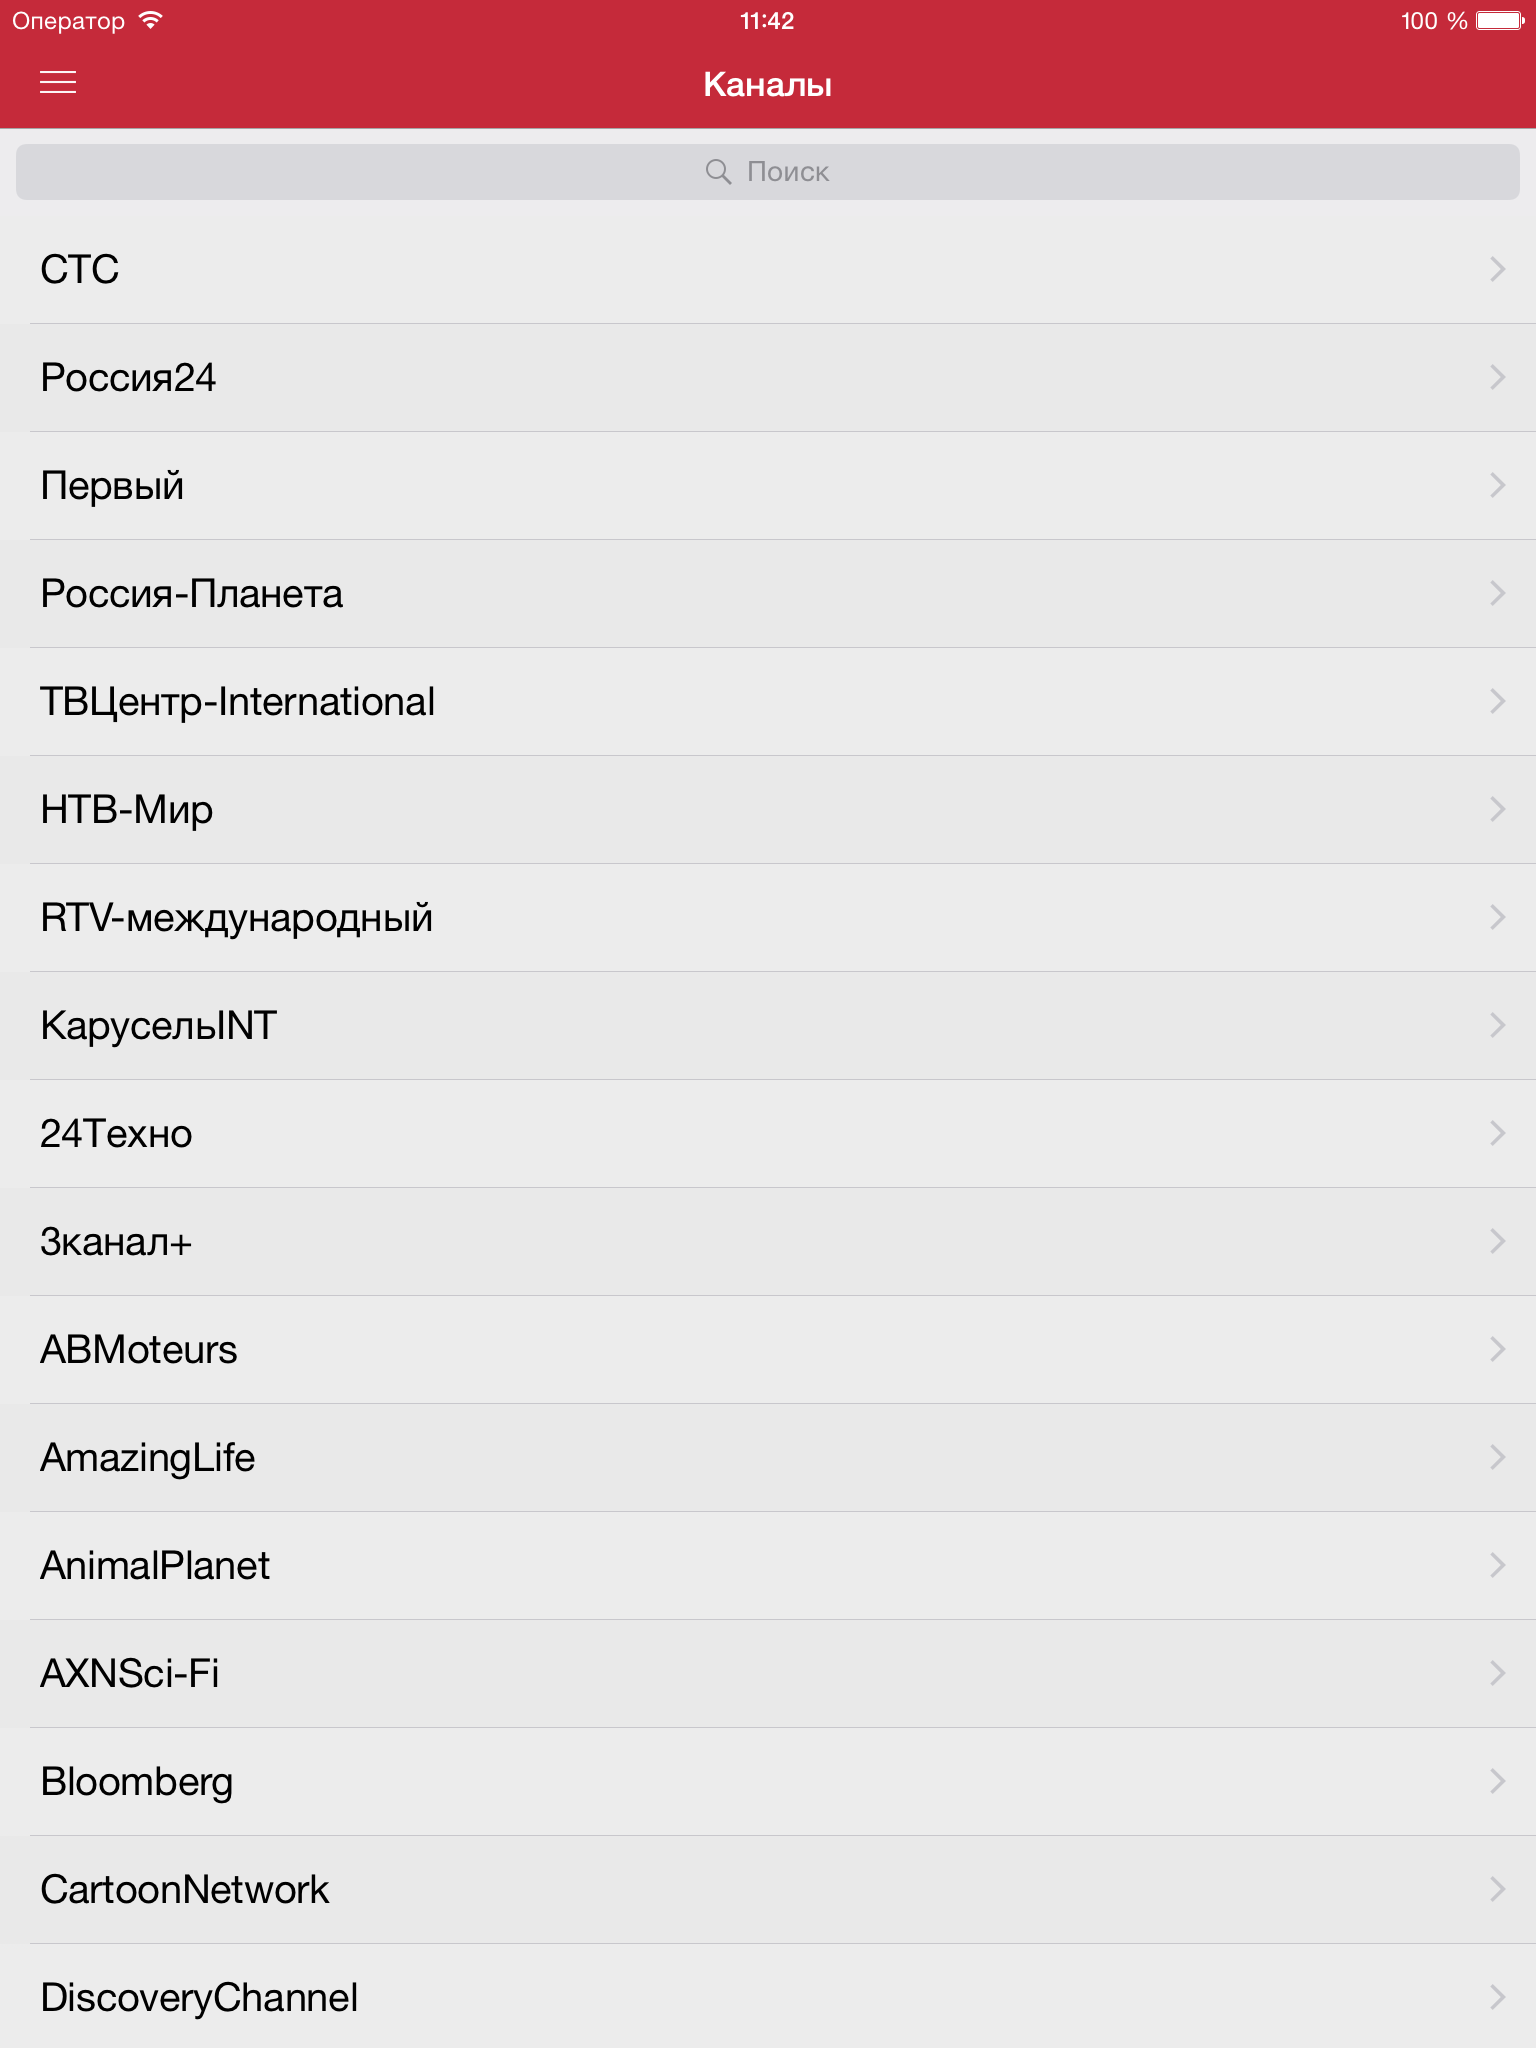
Task: Tap the search magnifier icon
Action: (x=718, y=172)
